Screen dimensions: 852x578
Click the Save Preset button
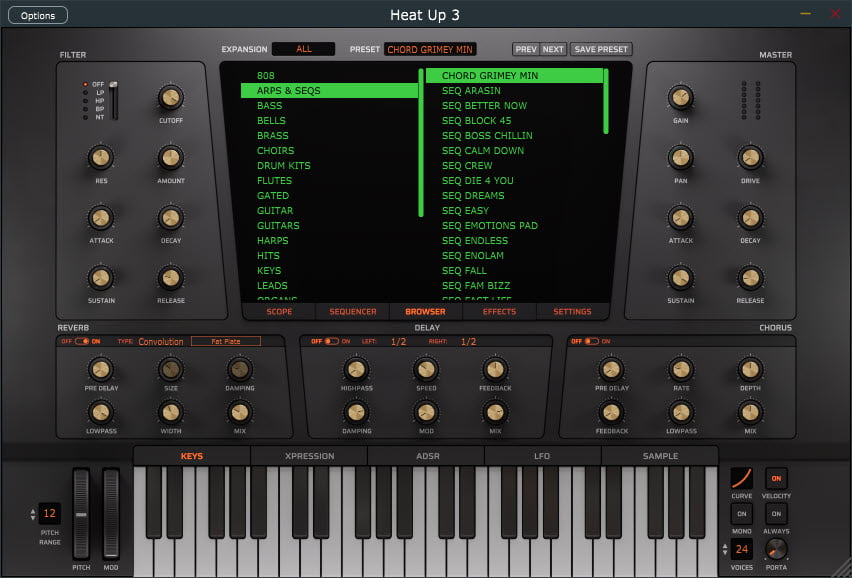pos(601,49)
